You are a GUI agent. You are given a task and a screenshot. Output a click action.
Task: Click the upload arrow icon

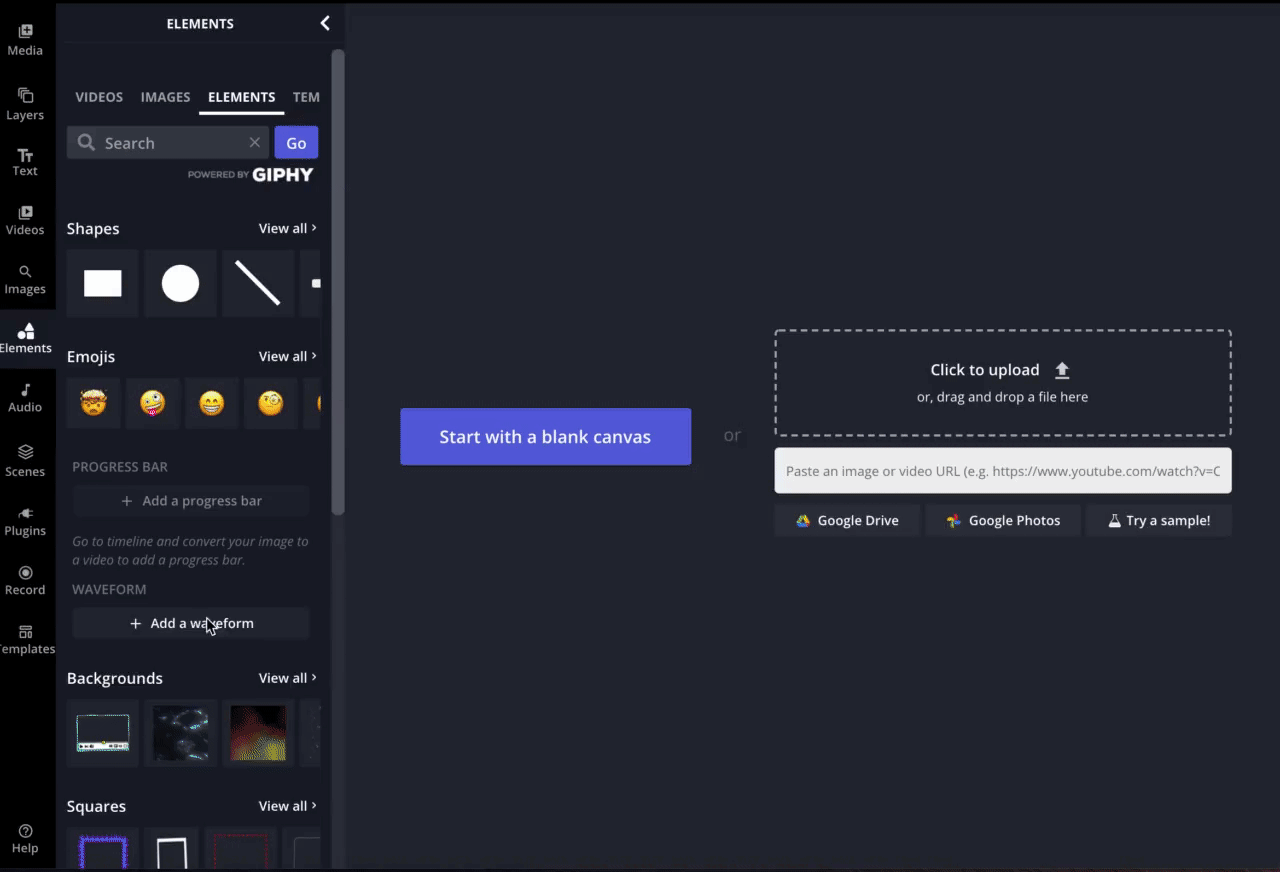coord(1062,370)
